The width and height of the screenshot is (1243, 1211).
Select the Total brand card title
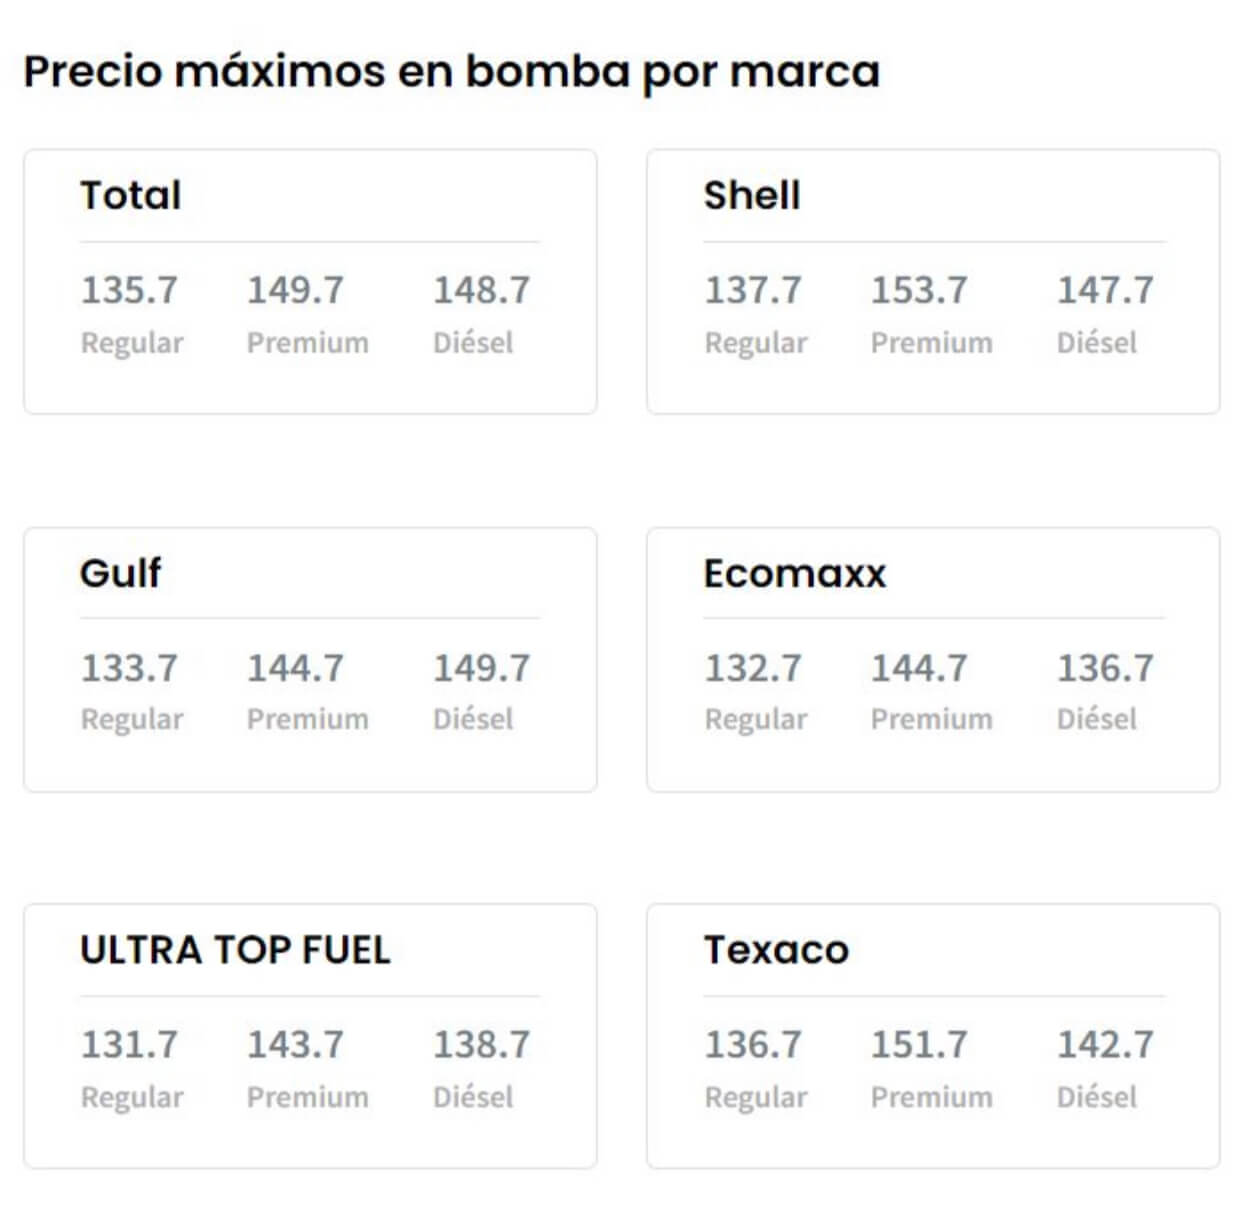131,195
